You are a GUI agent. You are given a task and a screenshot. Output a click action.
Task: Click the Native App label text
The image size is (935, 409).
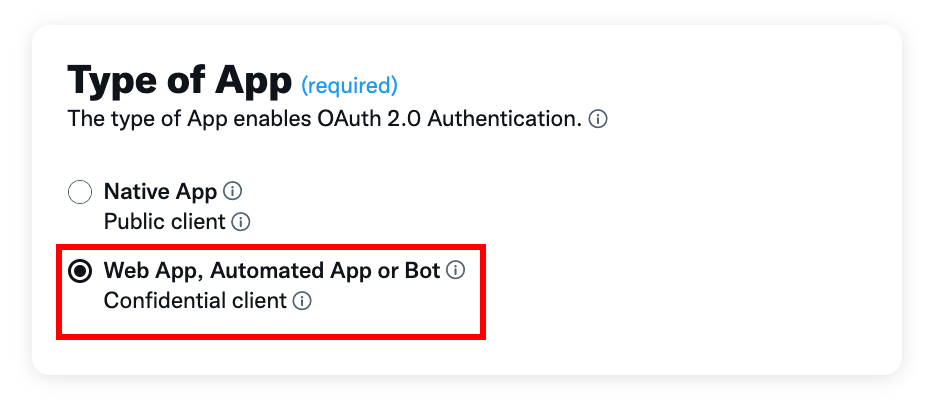(x=160, y=192)
